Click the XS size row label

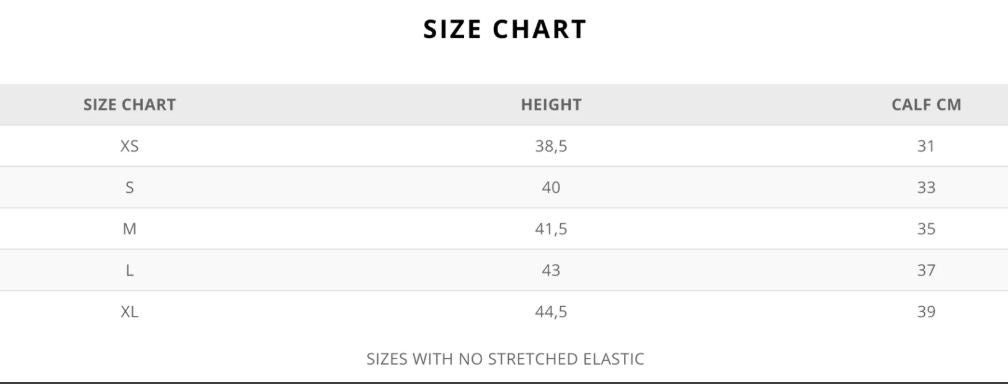[129, 146]
